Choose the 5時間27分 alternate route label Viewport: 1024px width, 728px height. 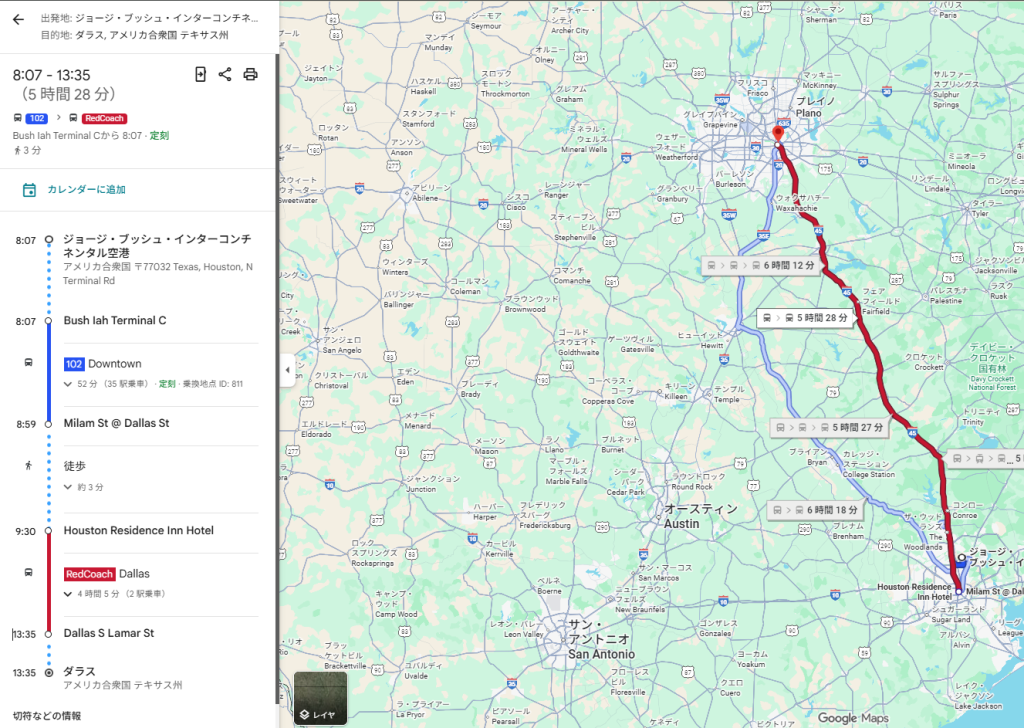click(829, 428)
